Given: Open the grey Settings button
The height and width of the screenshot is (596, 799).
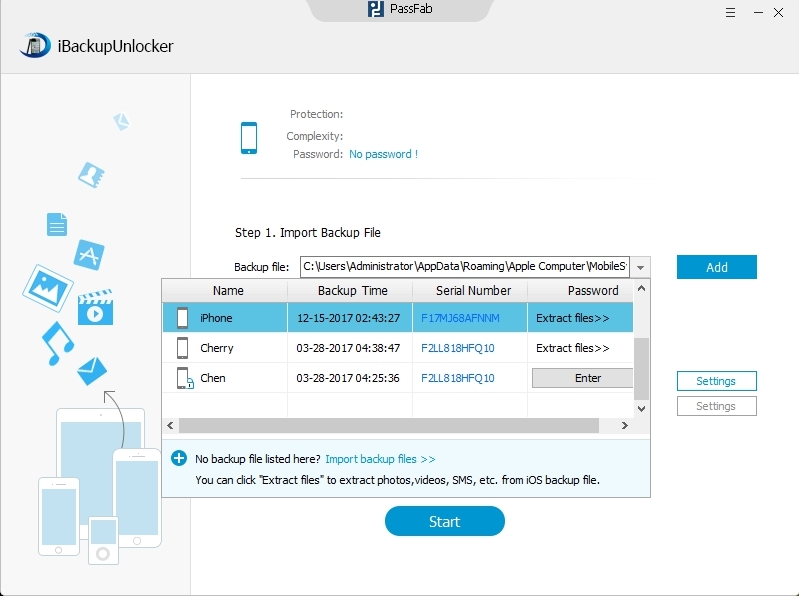Looking at the screenshot, I should 716,406.
